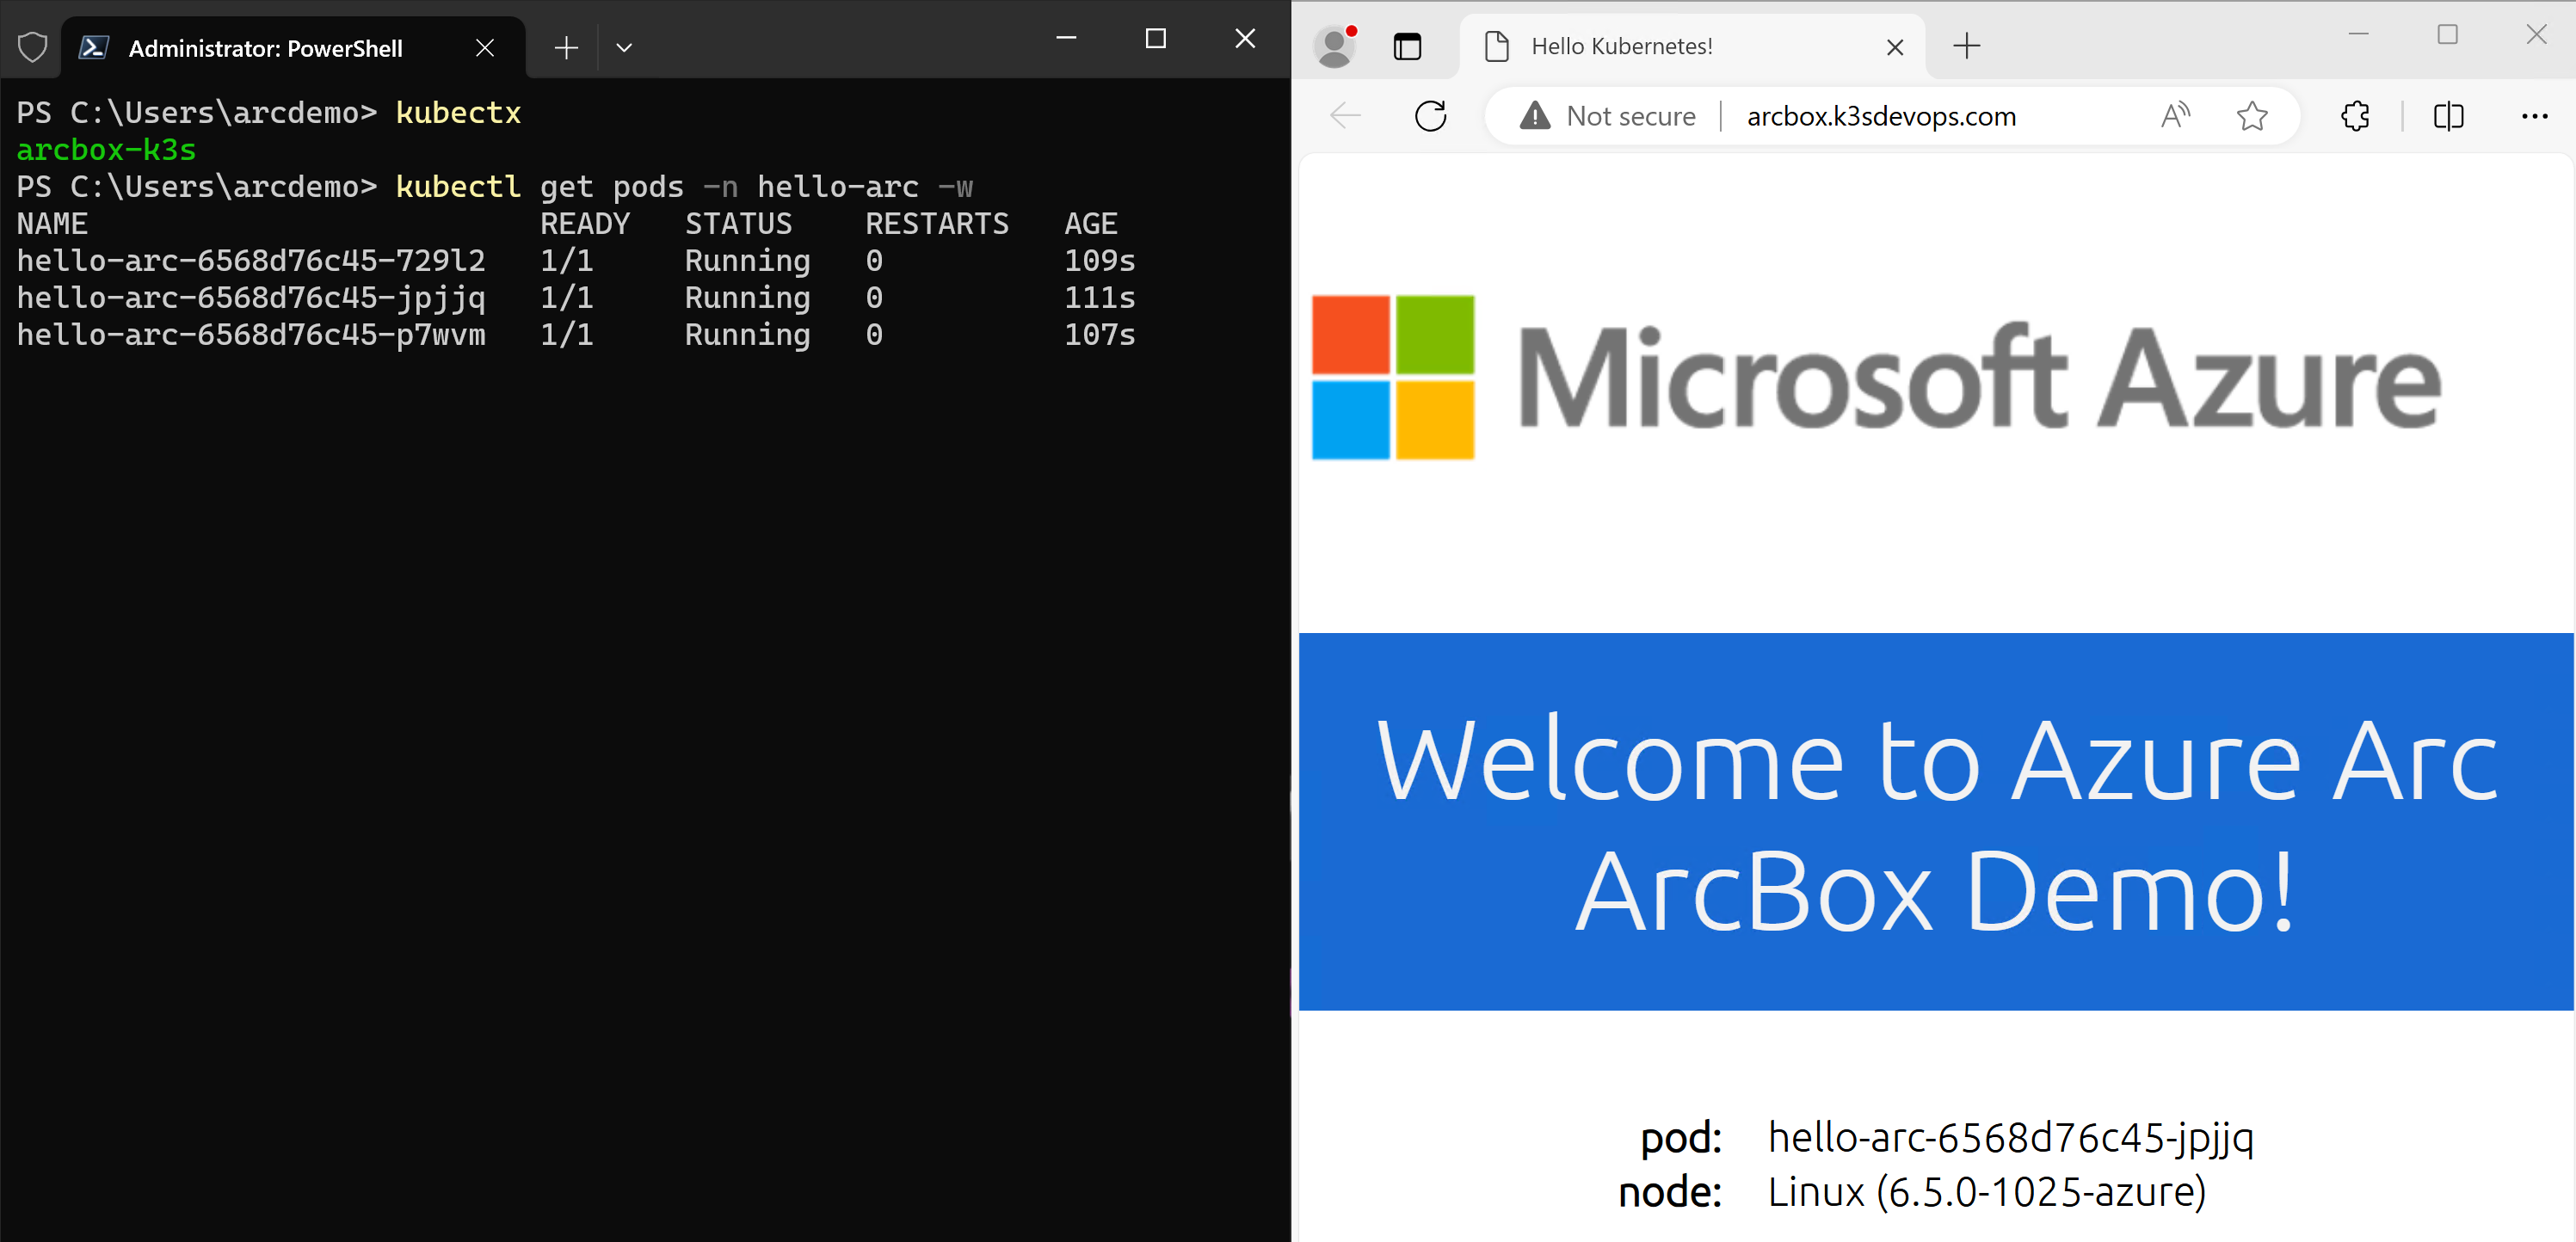Viewport: 2576px width, 1242px height.
Task: Toggle the split screen icon in Edge
Action: (2448, 116)
